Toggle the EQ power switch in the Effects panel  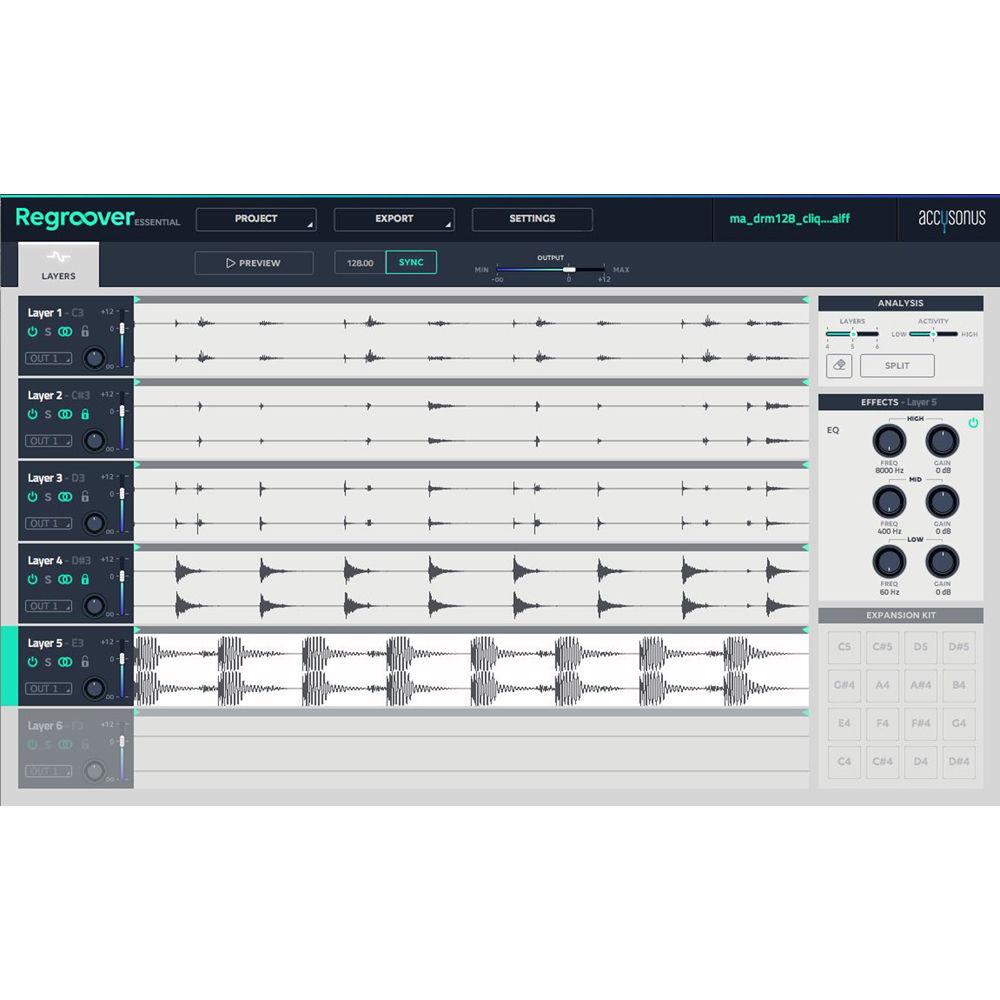[x=971, y=423]
